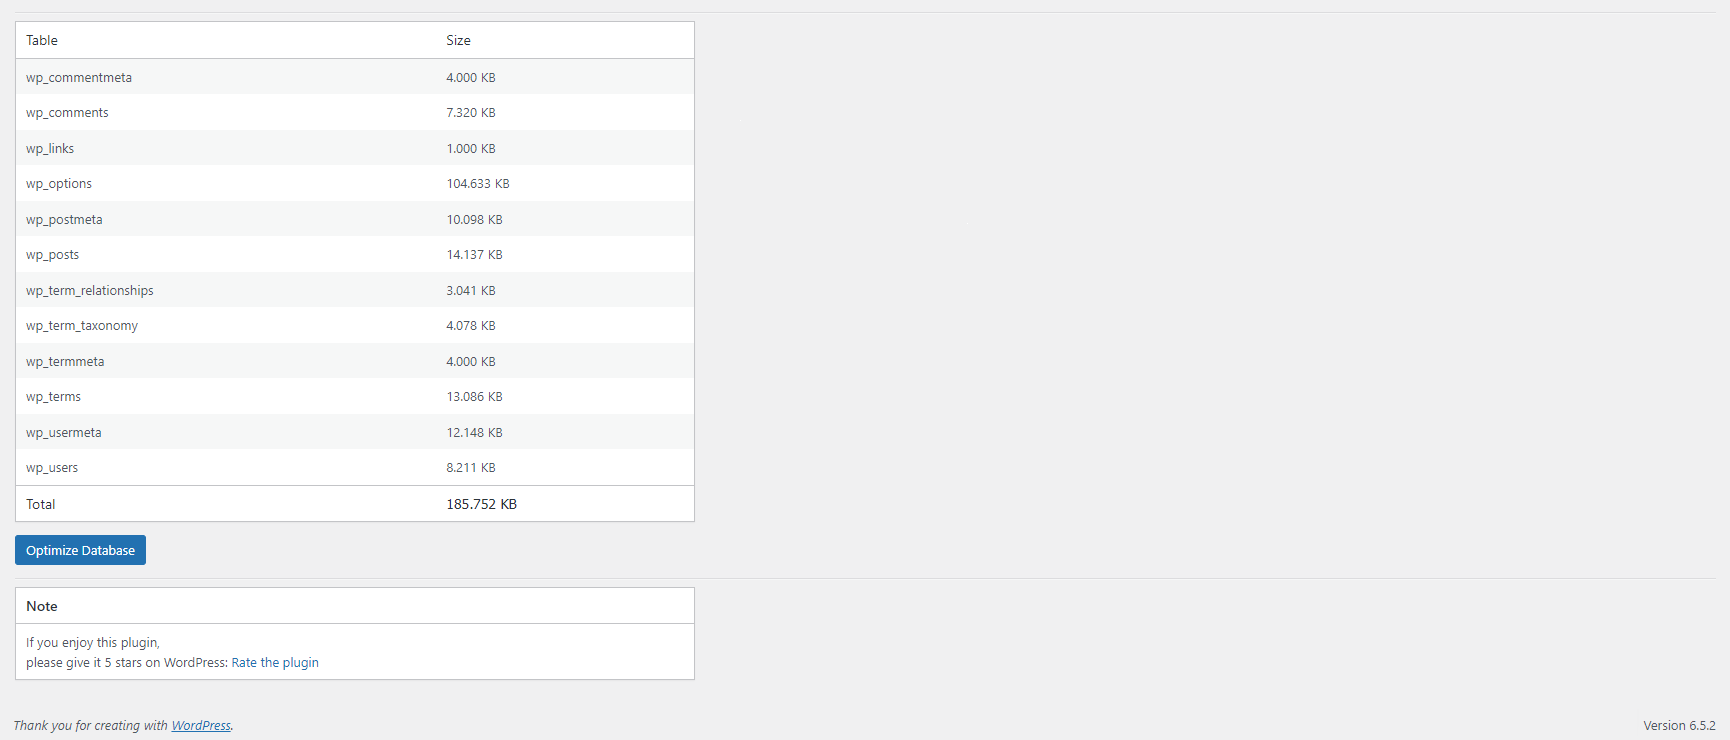1730x740 pixels.
Task: Open the WordPress footer link
Action: pos(201,726)
